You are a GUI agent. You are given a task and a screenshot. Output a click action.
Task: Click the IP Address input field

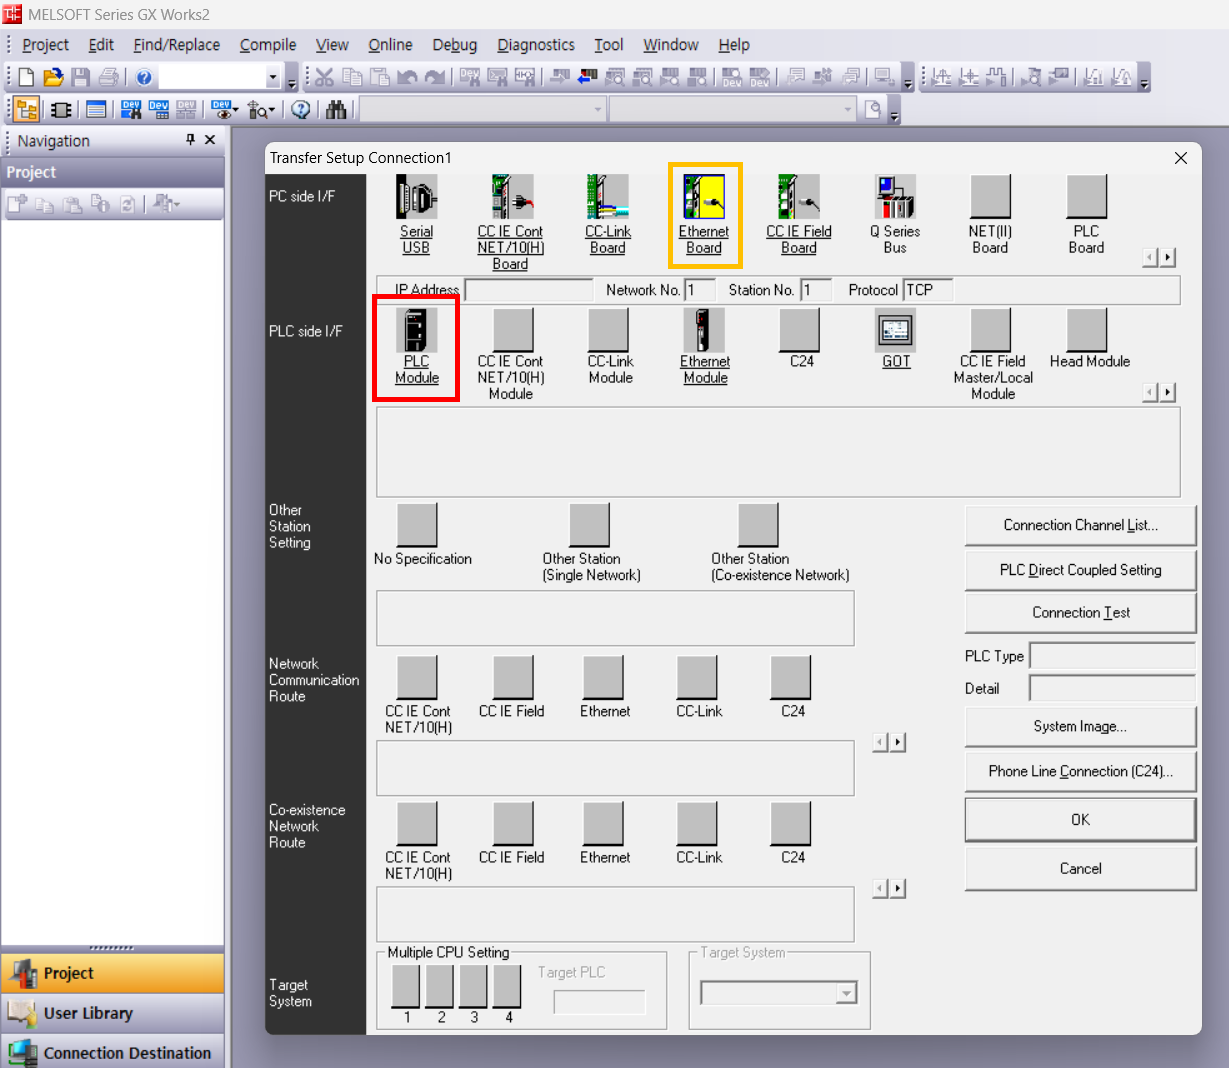[529, 290]
